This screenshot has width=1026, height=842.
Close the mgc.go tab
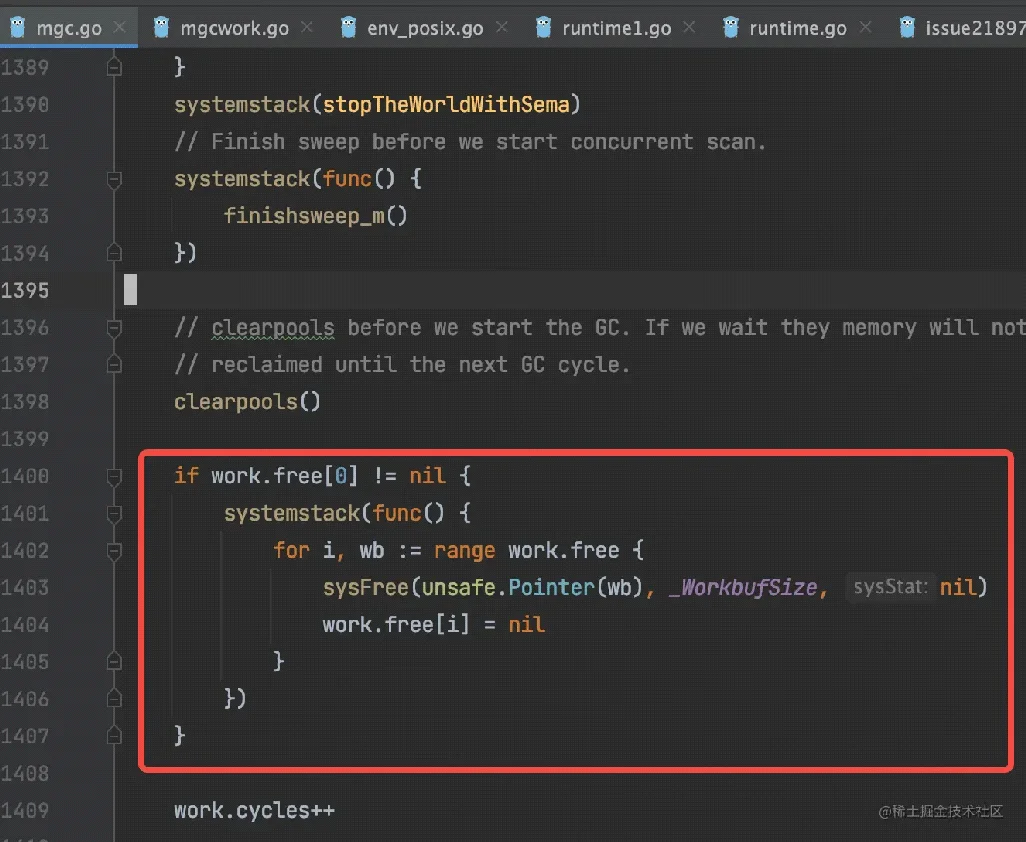coord(119,27)
